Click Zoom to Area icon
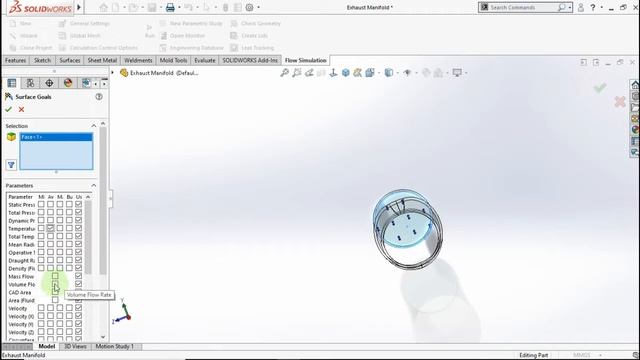The image size is (640, 360). tap(297, 73)
